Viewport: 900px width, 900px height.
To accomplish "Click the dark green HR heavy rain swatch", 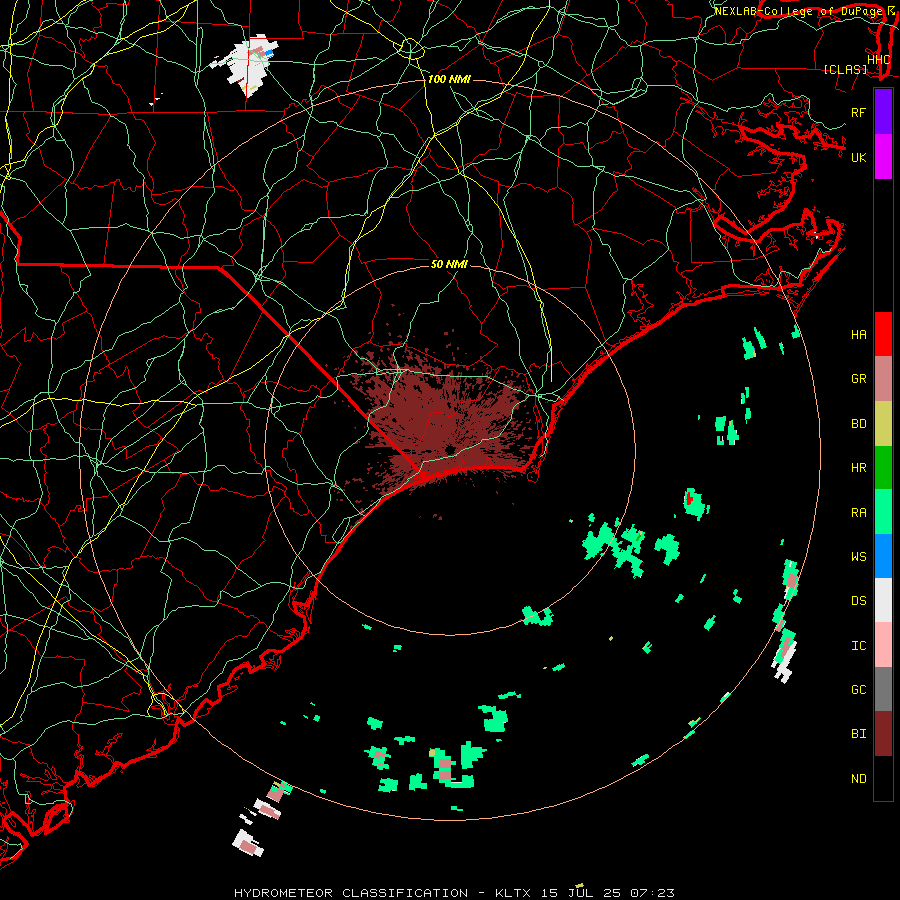I will pyautogui.click(x=883, y=468).
